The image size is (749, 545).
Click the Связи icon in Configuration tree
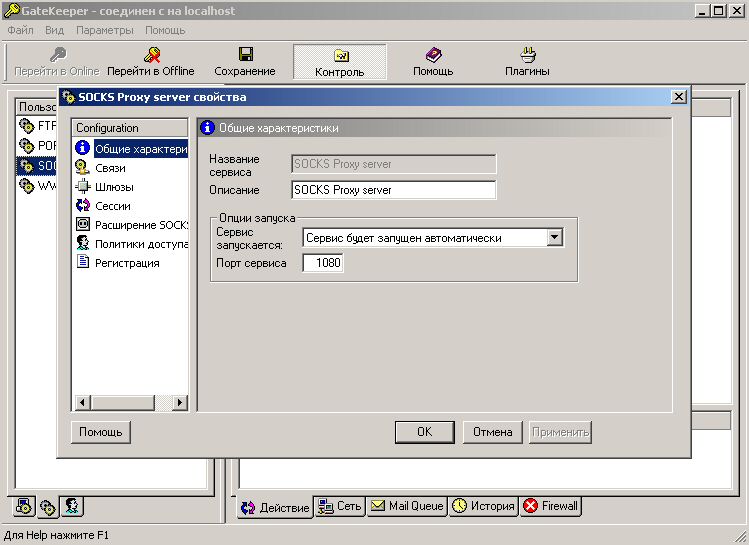83,167
